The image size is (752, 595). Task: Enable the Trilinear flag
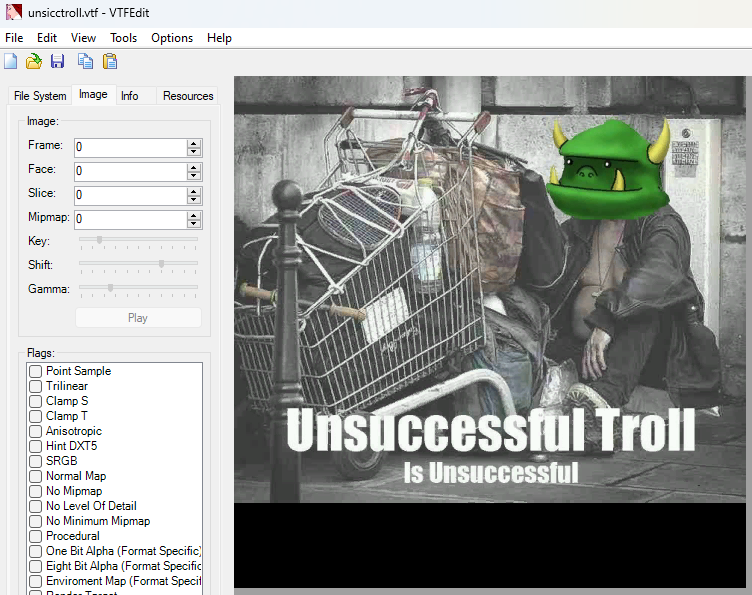point(35,386)
